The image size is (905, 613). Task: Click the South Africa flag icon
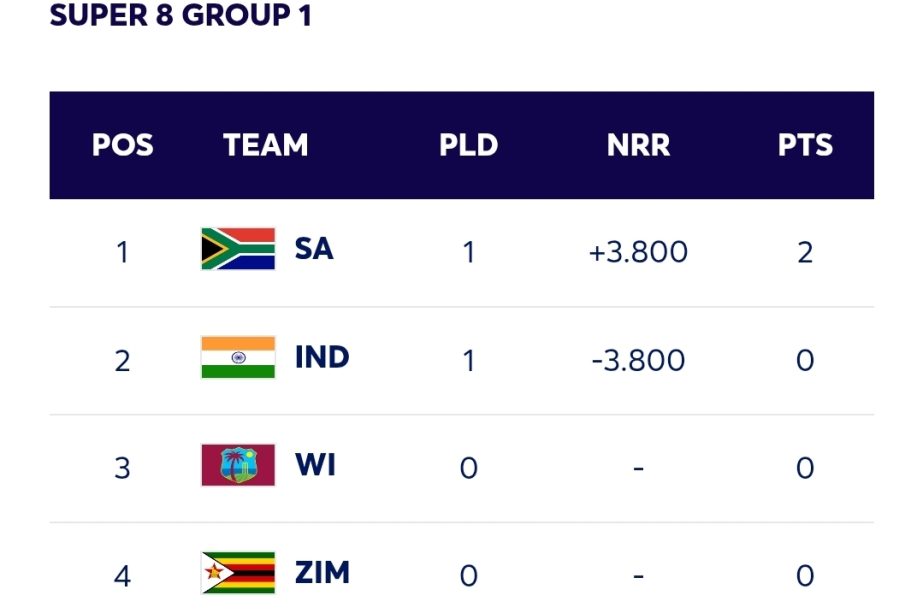238,249
